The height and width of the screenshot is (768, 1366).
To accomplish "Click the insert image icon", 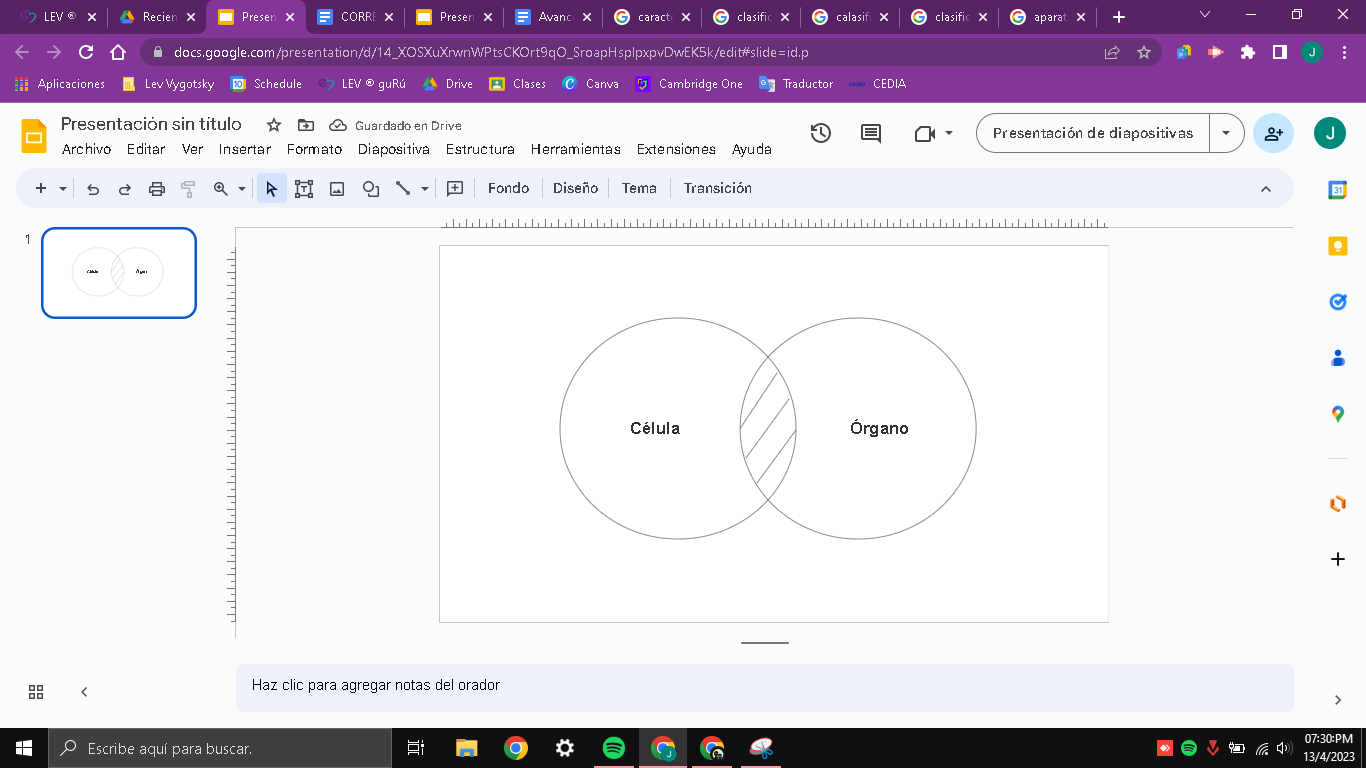I will [x=337, y=188].
